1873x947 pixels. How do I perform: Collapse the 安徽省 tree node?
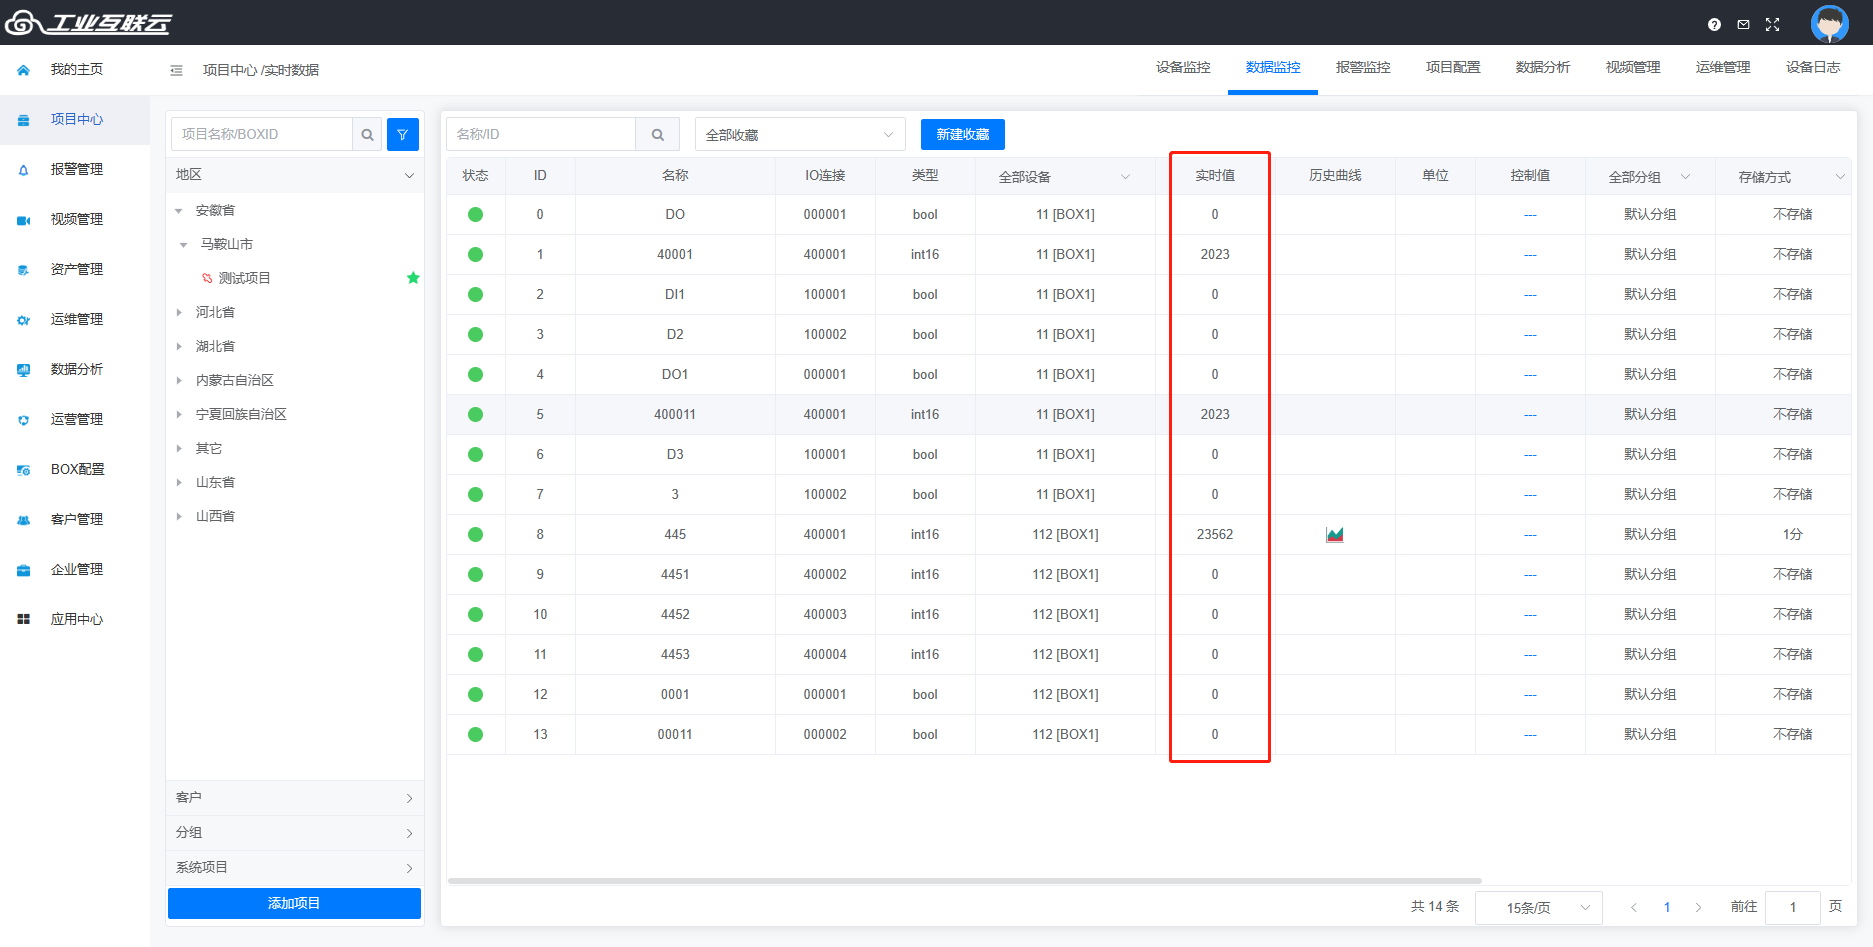(179, 211)
